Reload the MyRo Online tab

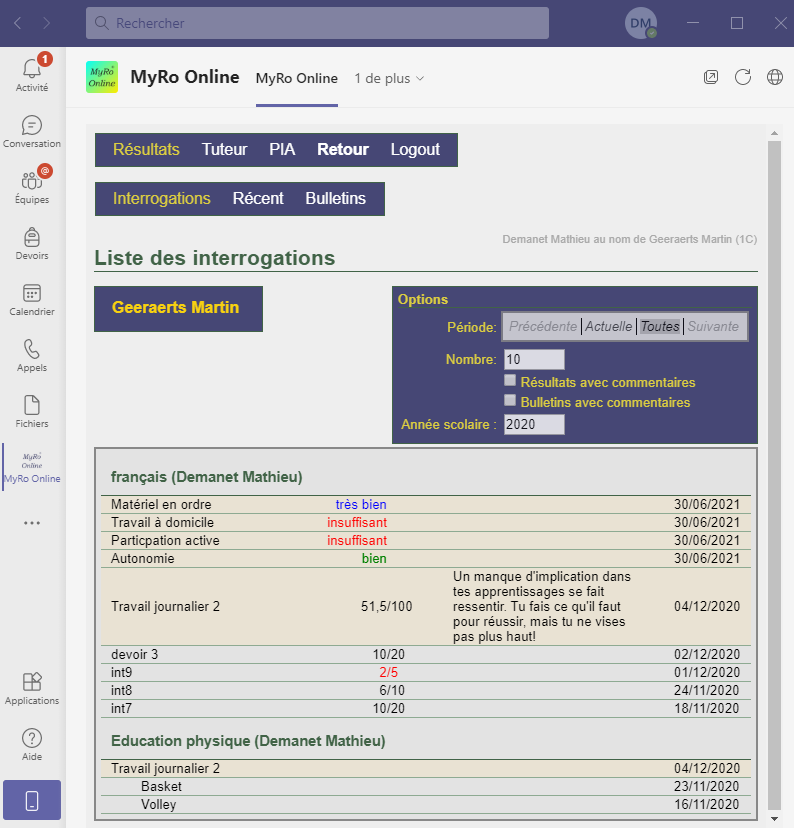click(743, 77)
